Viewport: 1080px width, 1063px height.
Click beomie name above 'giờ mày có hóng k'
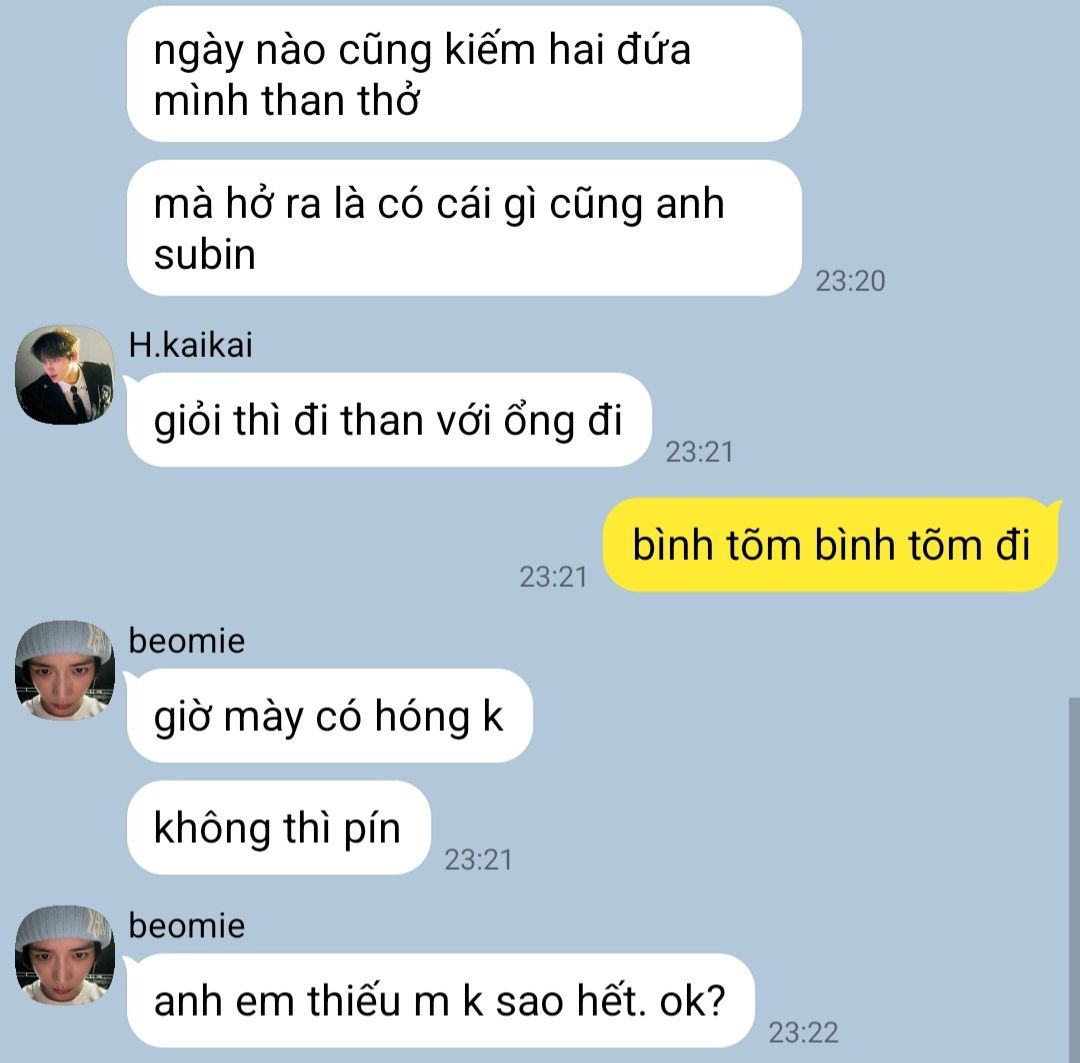(x=187, y=641)
